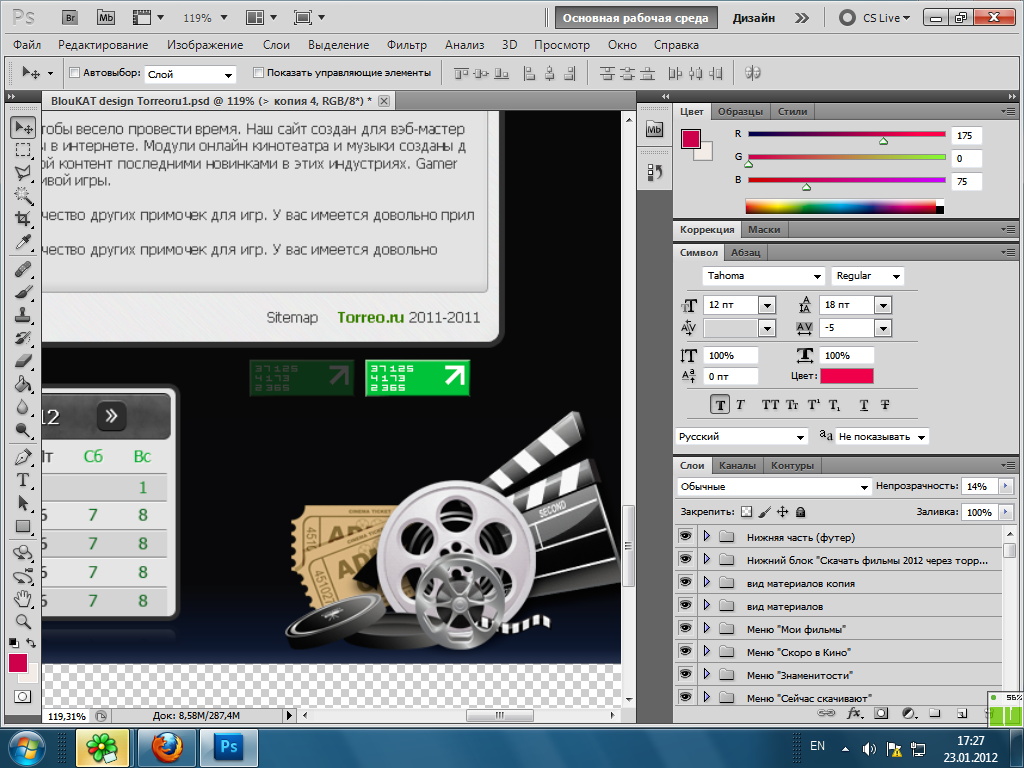Open the 'Русский' language dropdown
Image resolution: width=1024 pixels, height=768 pixels.
coord(743,437)
